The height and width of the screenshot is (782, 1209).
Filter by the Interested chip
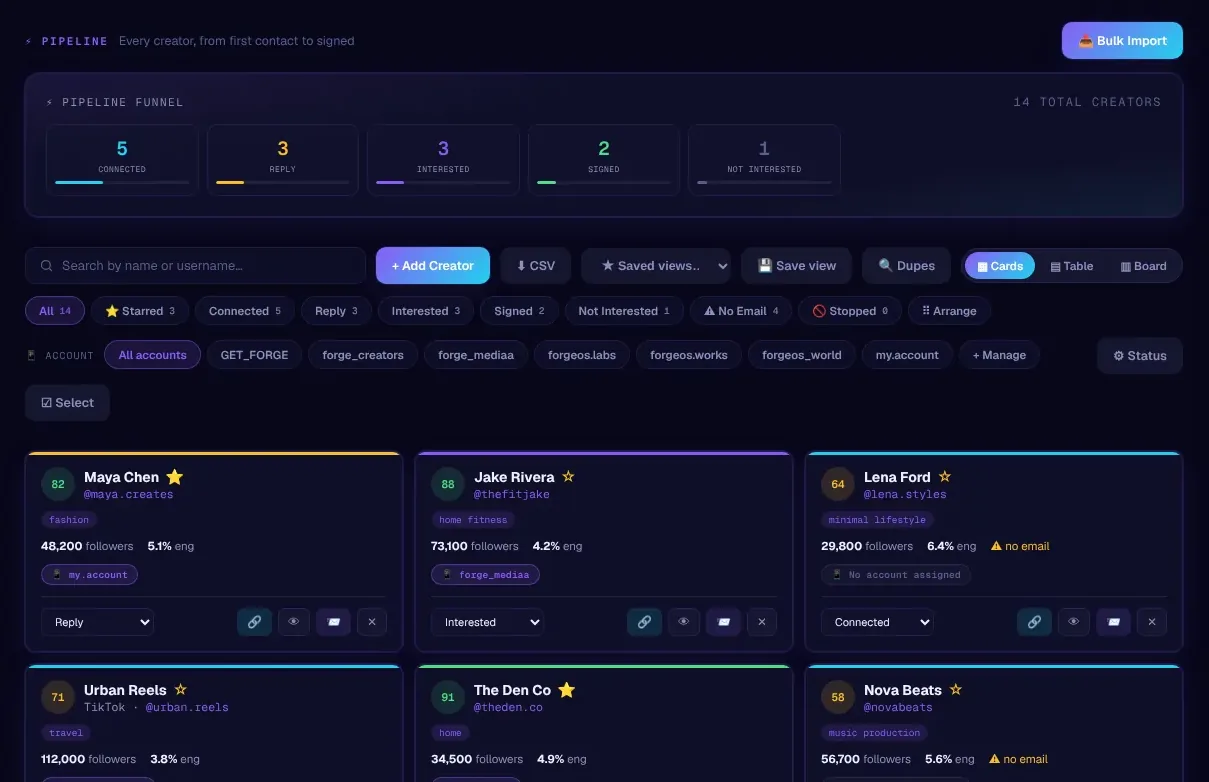pos(426,311)
